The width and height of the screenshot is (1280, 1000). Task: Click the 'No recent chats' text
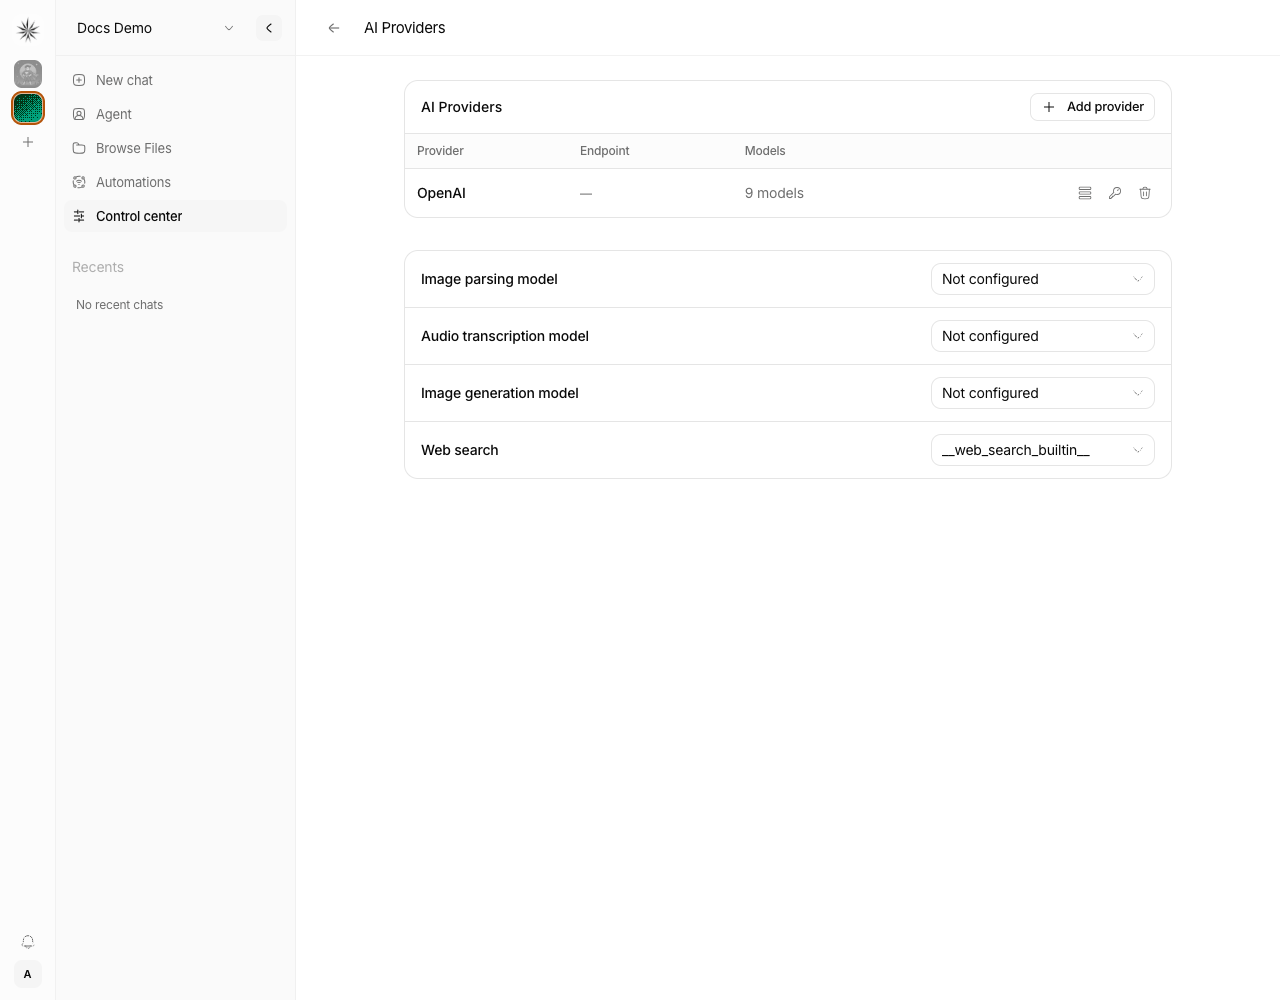pyautogui.click(x=119, y=305)
